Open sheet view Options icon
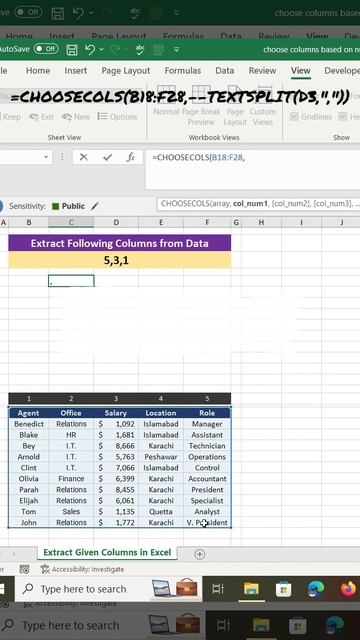 click(x=118, y=117)
